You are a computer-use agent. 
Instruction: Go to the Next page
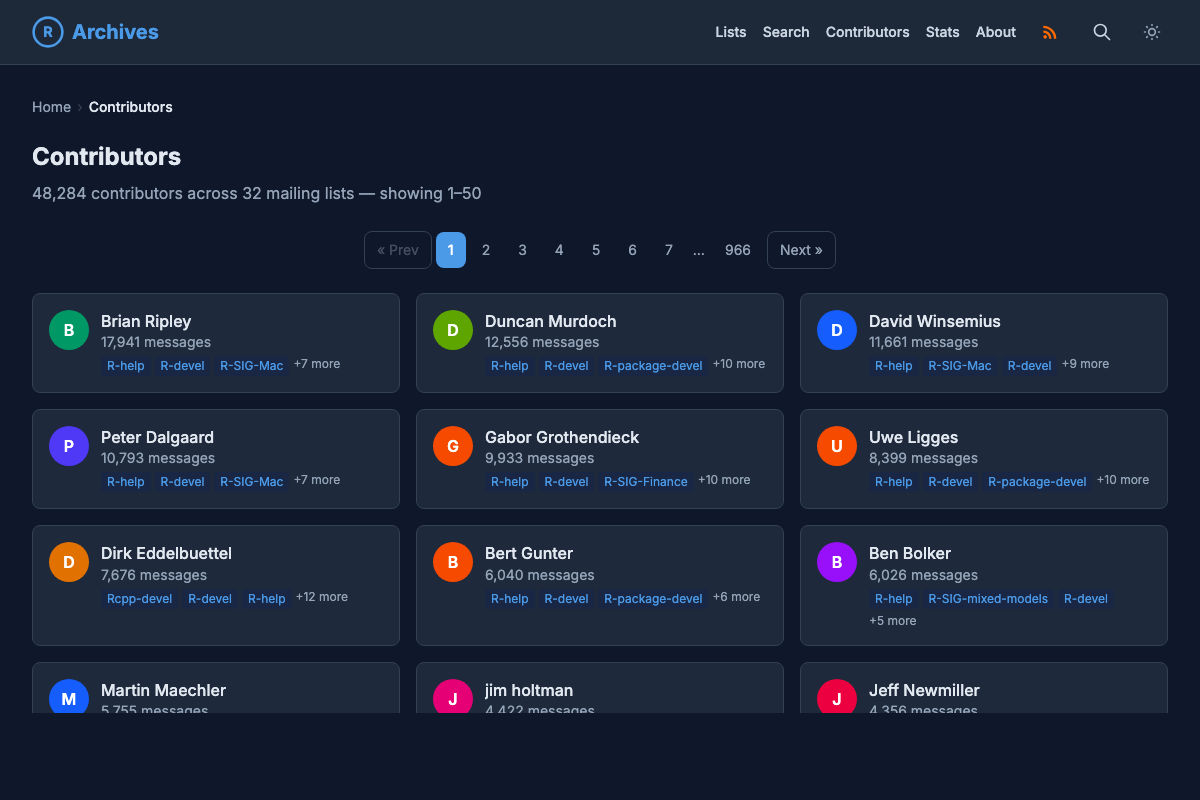pos(800,250)
